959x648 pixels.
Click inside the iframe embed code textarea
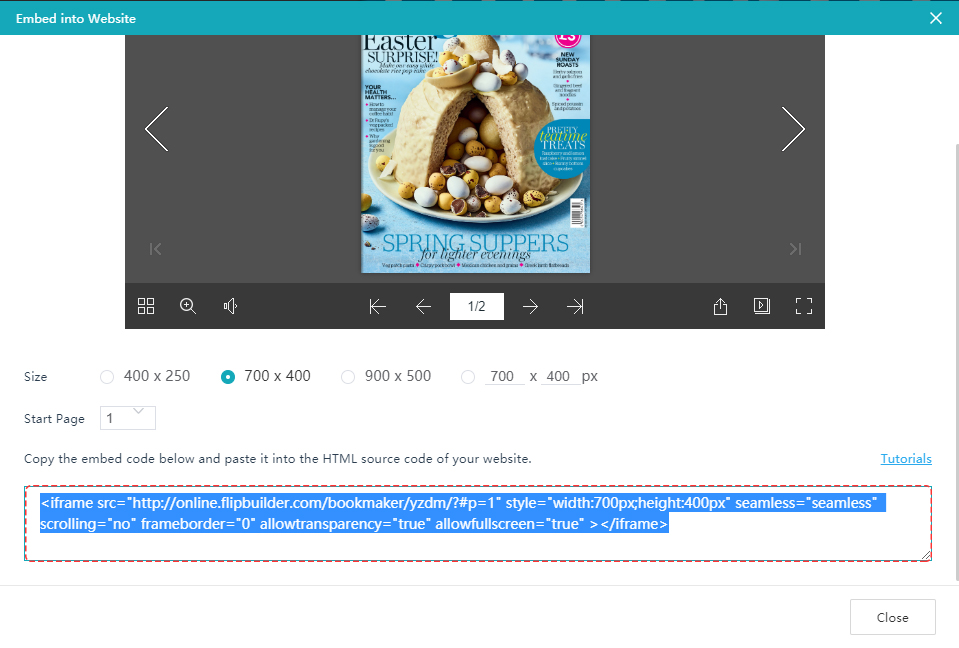click(478, 523)
